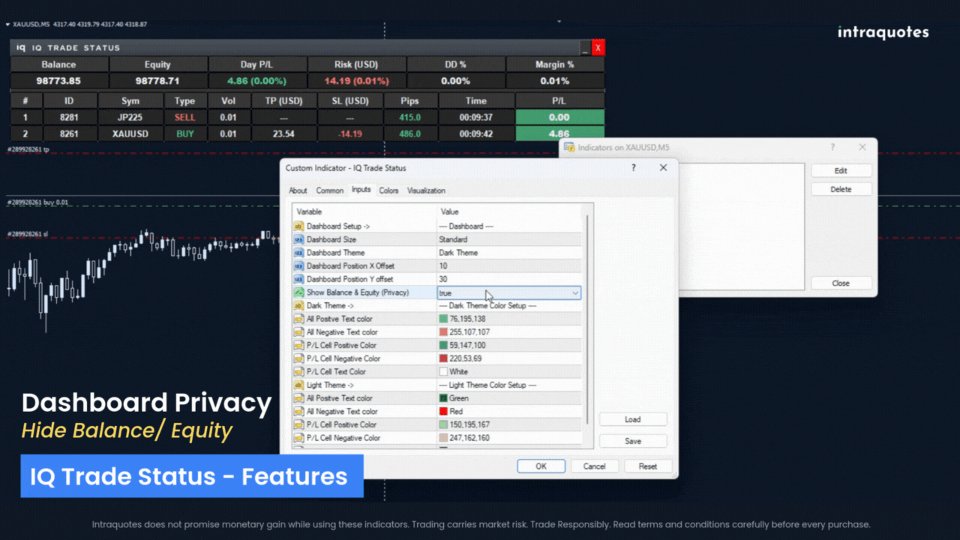
Task: Click the Risk value 14.19 (0.01%)
Action: [x=356, y=81]
